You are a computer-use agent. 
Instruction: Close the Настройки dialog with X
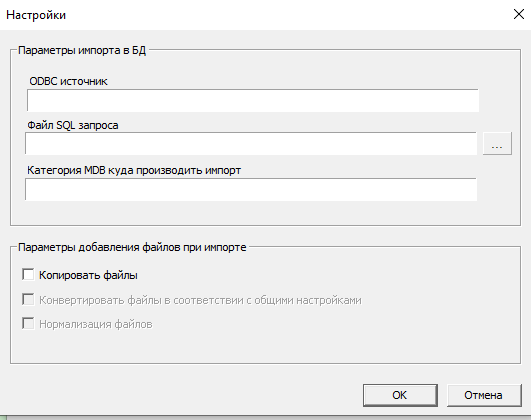(x=519, y=14)
